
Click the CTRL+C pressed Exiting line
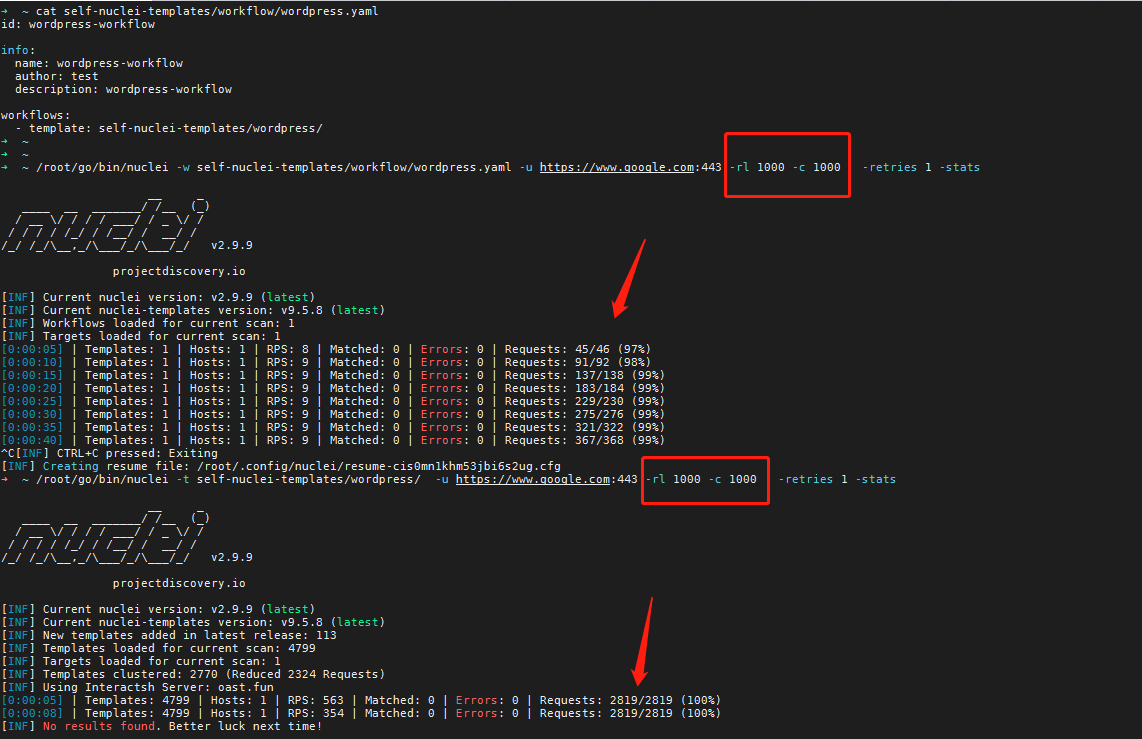click(130, 452)
